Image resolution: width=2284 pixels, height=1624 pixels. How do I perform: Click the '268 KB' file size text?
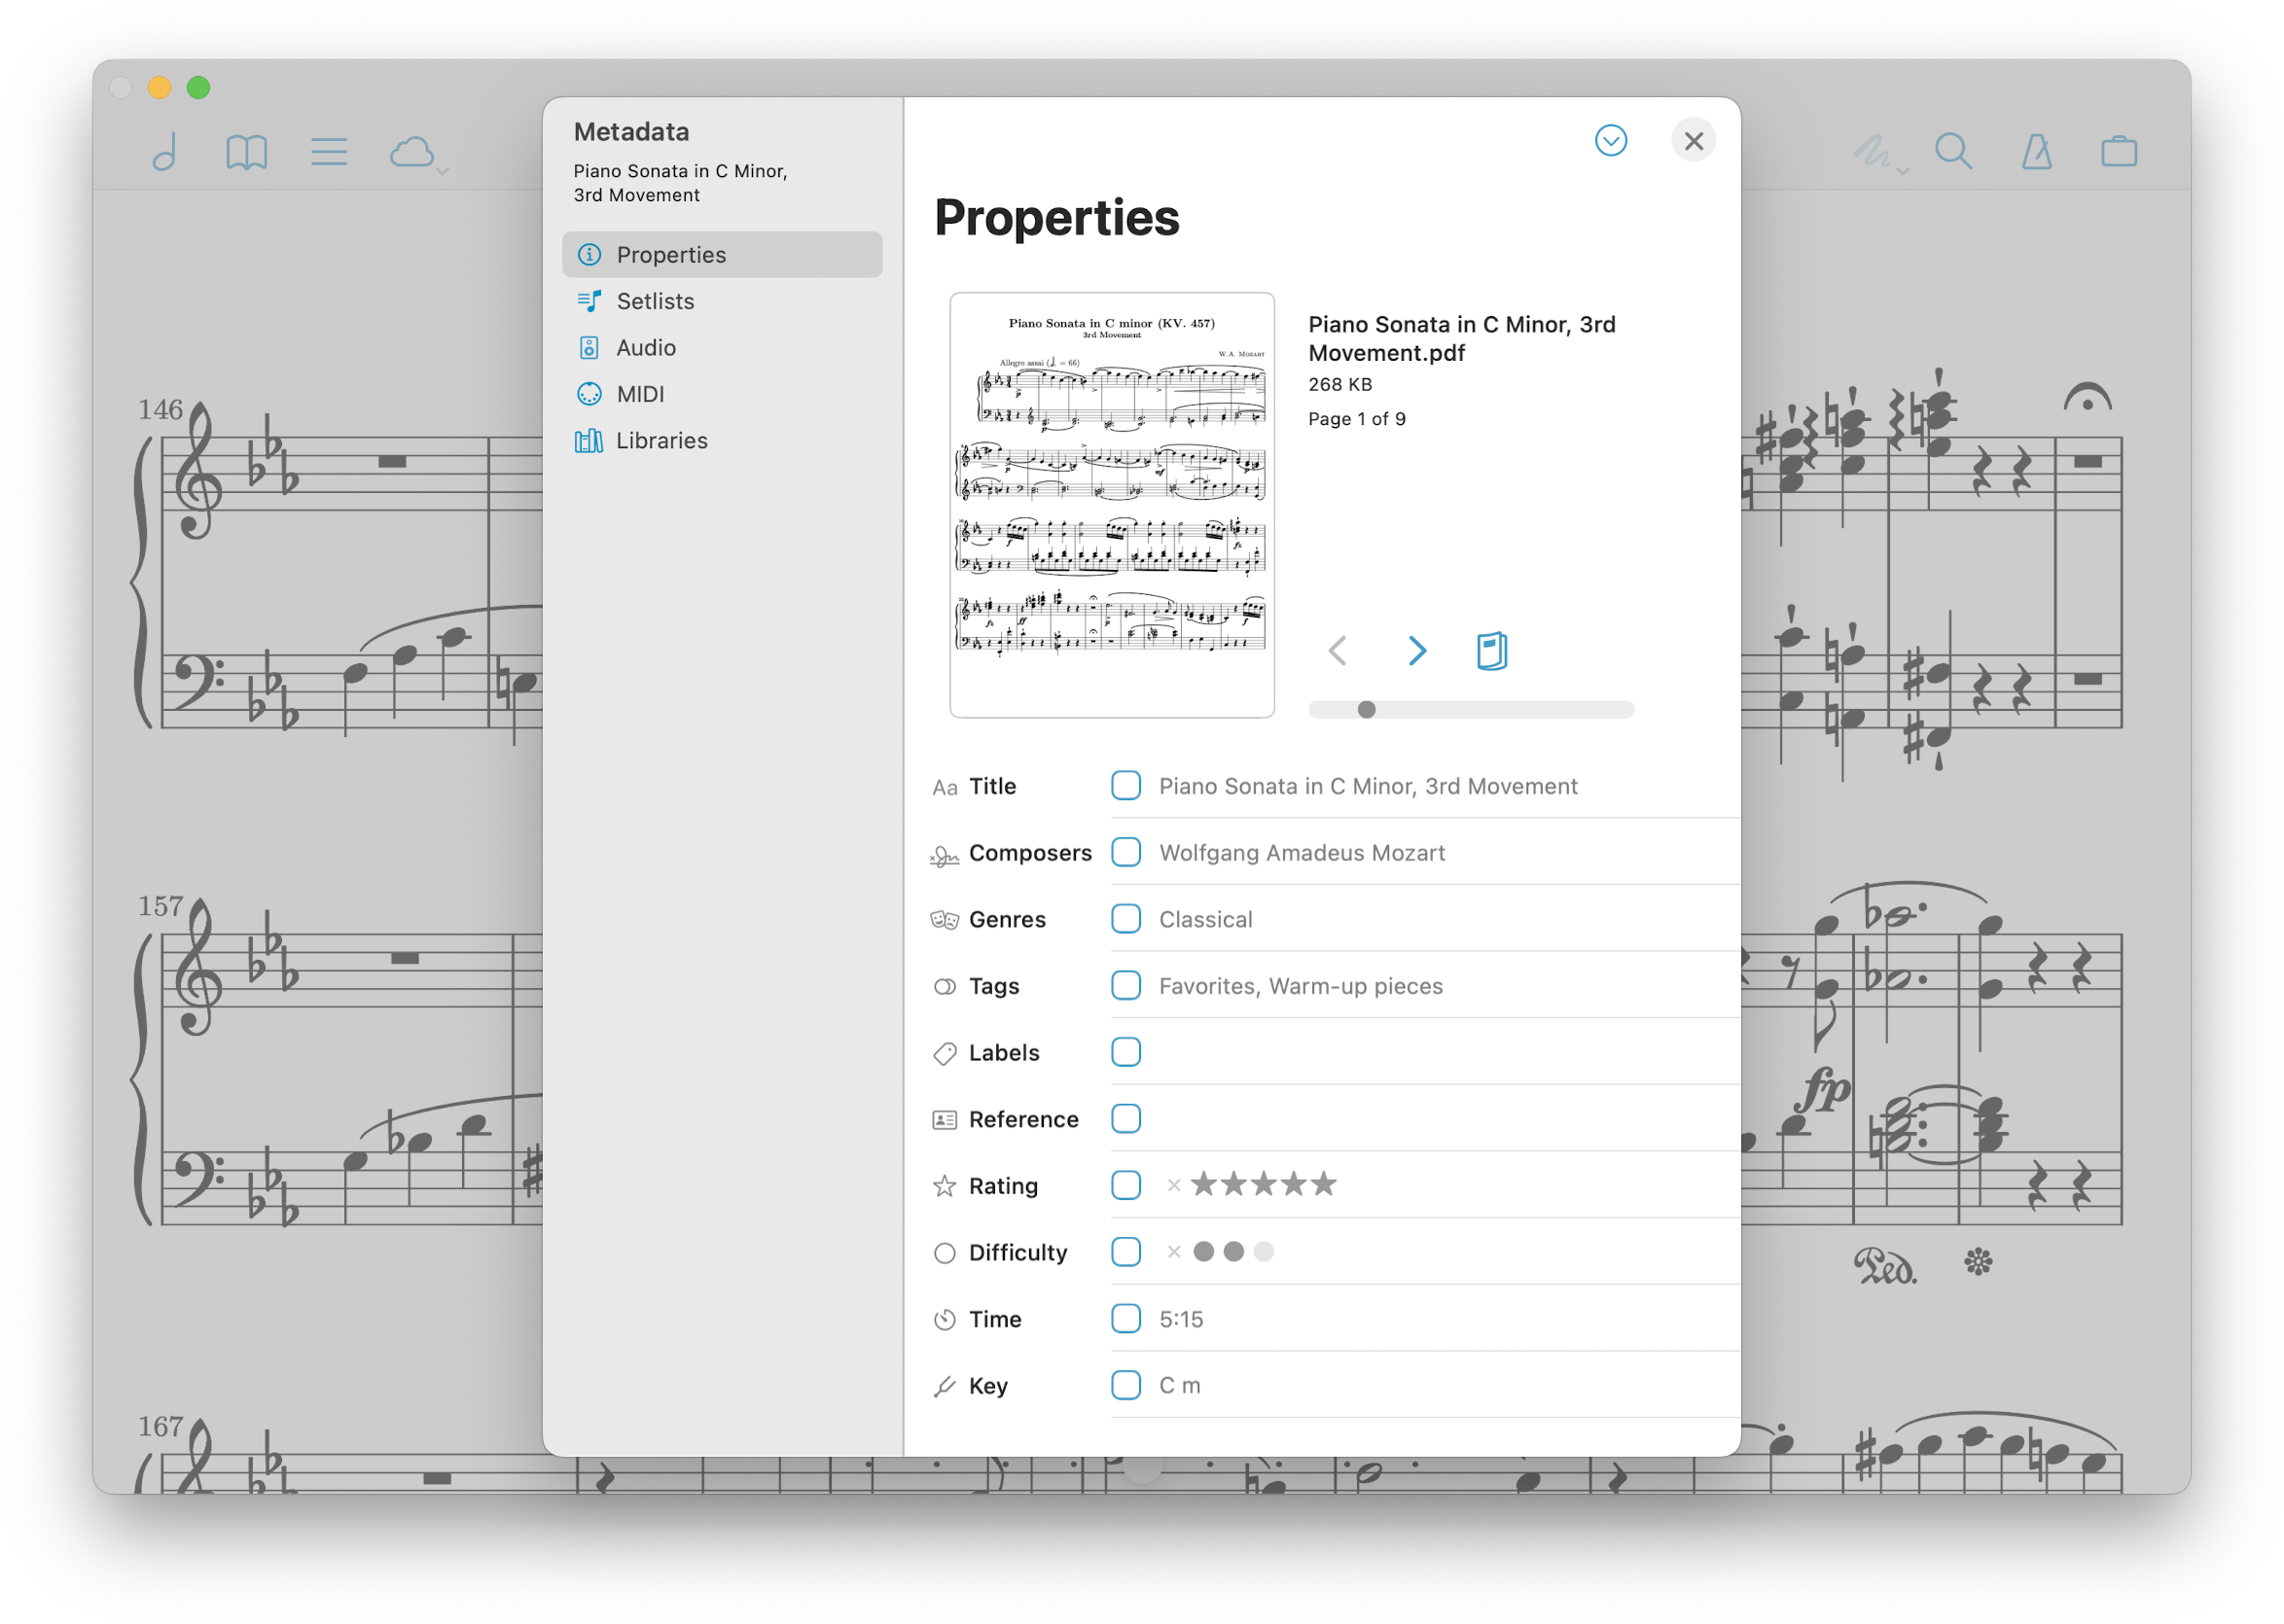point(1340,384)
